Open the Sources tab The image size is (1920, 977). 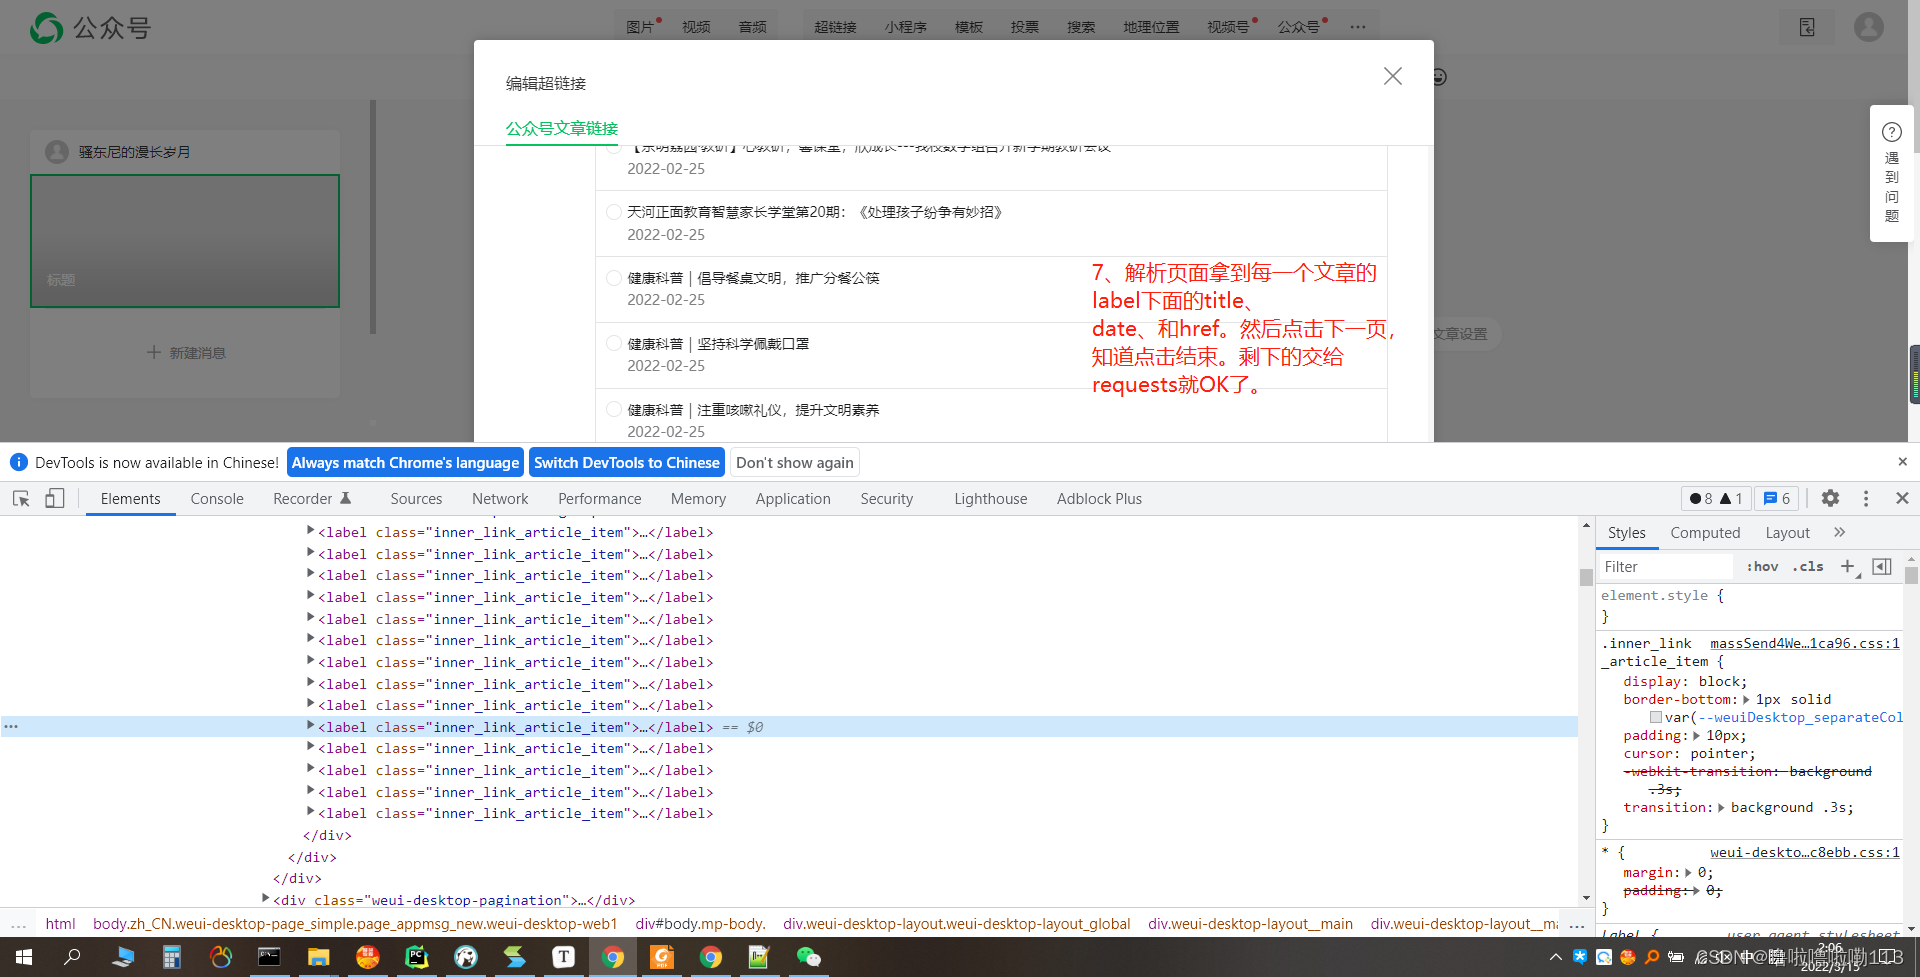coord(416,498)
